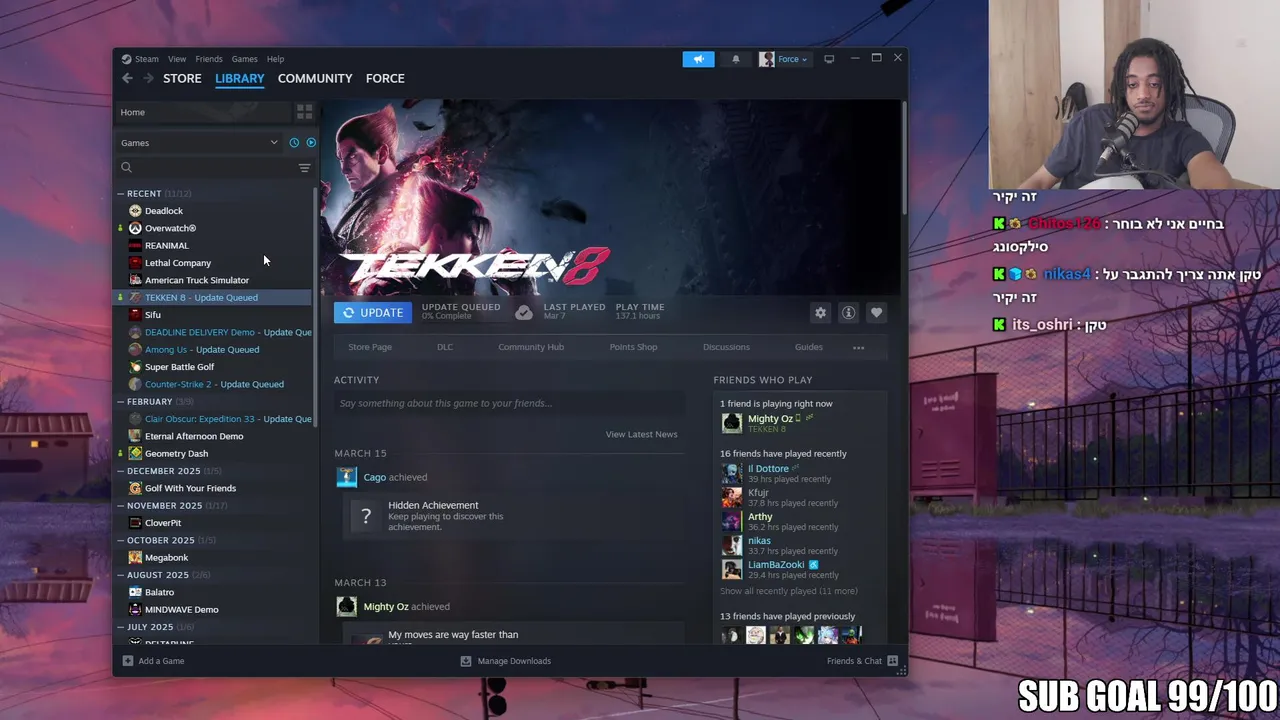Click the Cago activity avatar
The image size is (1280, 720).
346,477
